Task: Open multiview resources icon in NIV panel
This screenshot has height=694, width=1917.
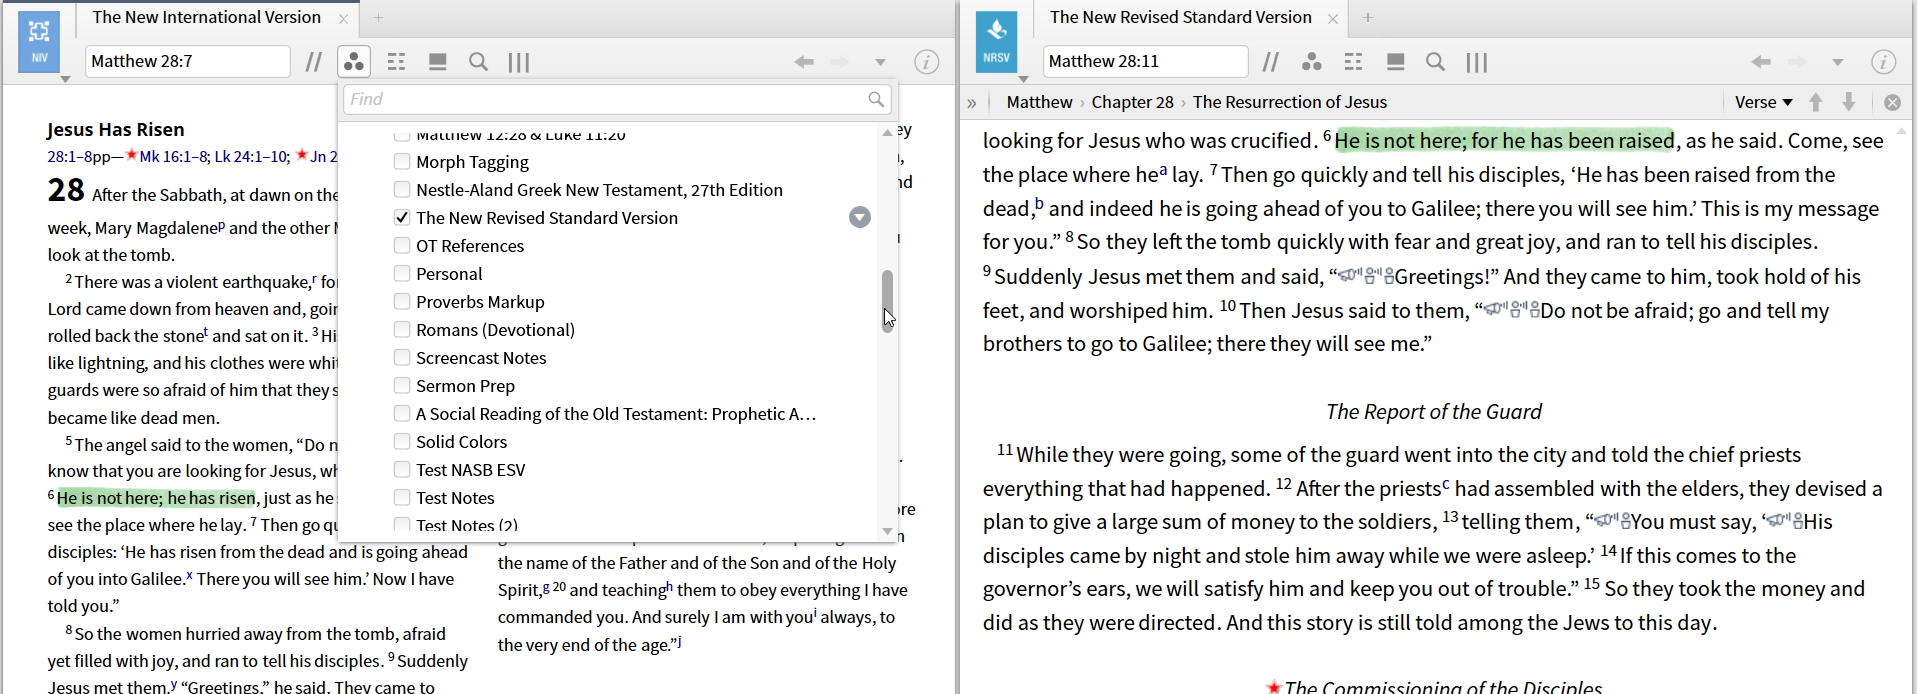Action: 437,62
